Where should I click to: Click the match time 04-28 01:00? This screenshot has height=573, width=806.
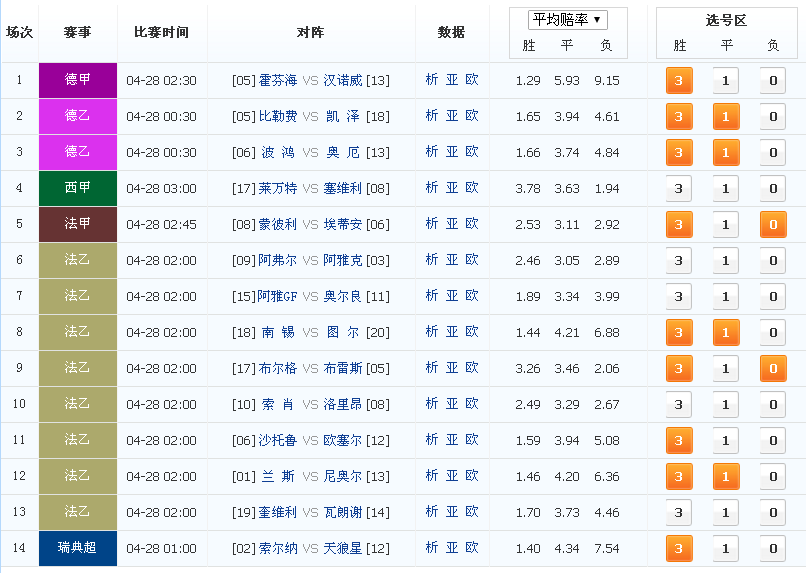coord(161,548)
